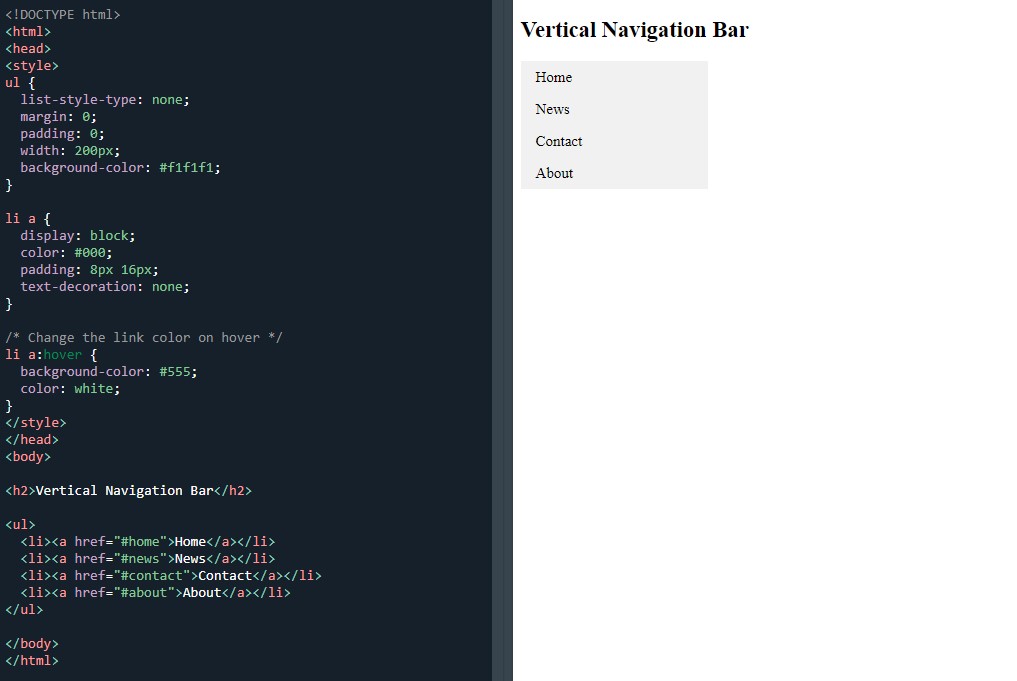Screen dimensions: 1017x681
Task: Click the hover comment line in the CSS
Action: coord(142,337)
